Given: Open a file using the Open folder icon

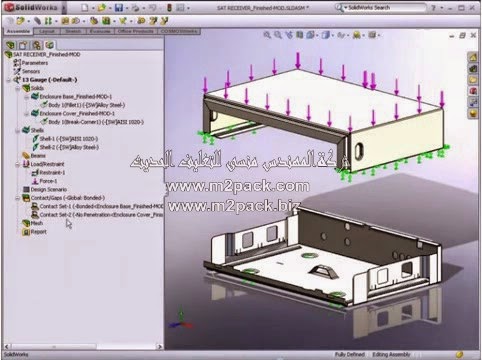Looking at the screenshot, I should [102, 7].
